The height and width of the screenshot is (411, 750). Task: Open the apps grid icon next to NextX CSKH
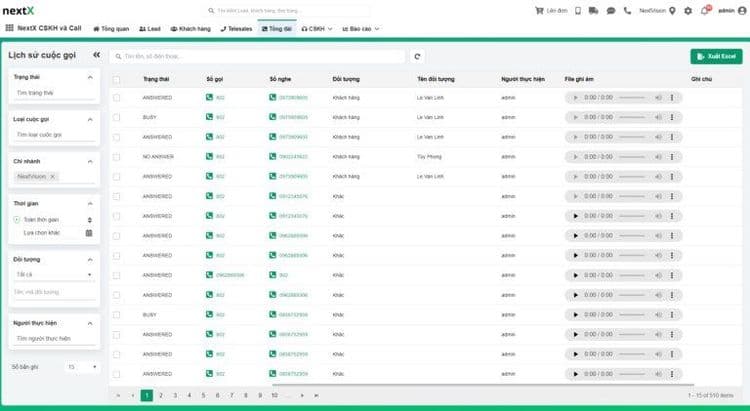point(8,29)
